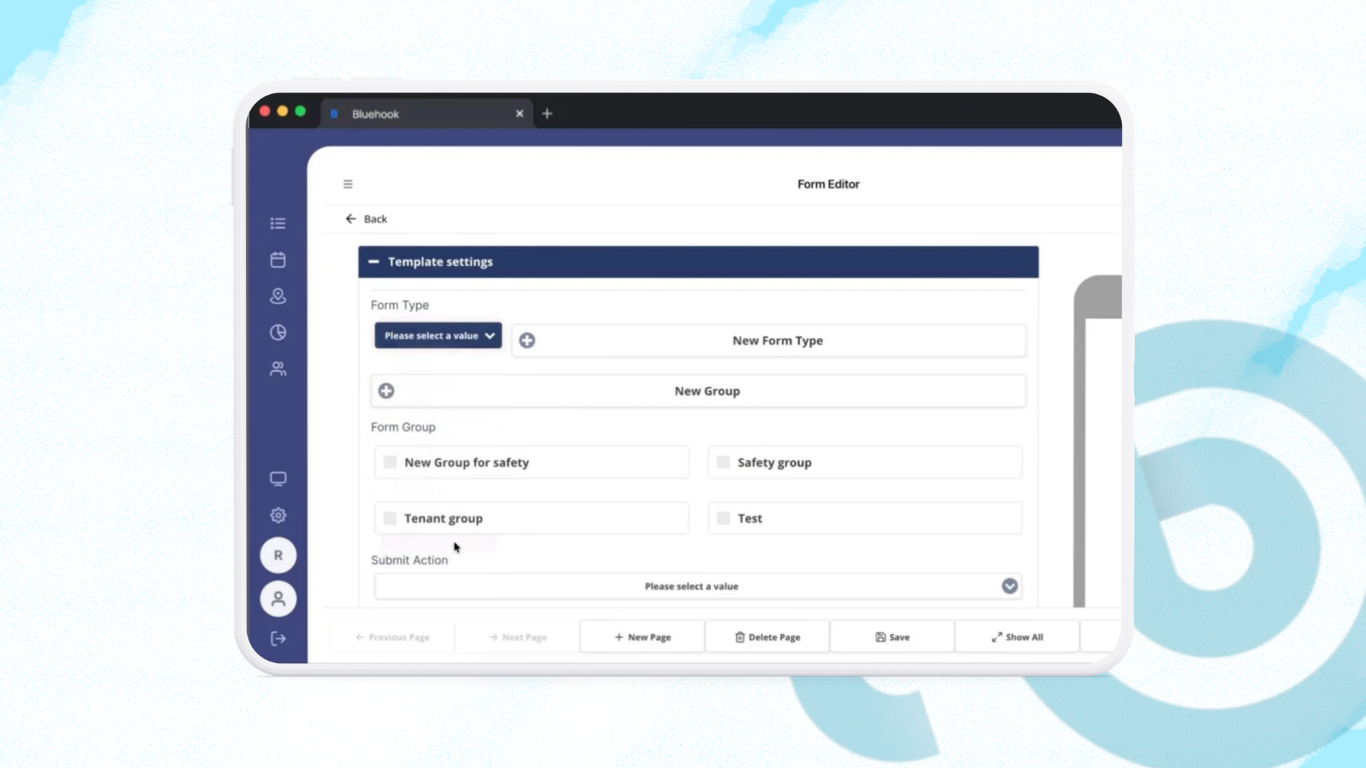Click the Form Group label
Image resolution: width=1366 pixels, height=768 pixels.
[403, 427]
